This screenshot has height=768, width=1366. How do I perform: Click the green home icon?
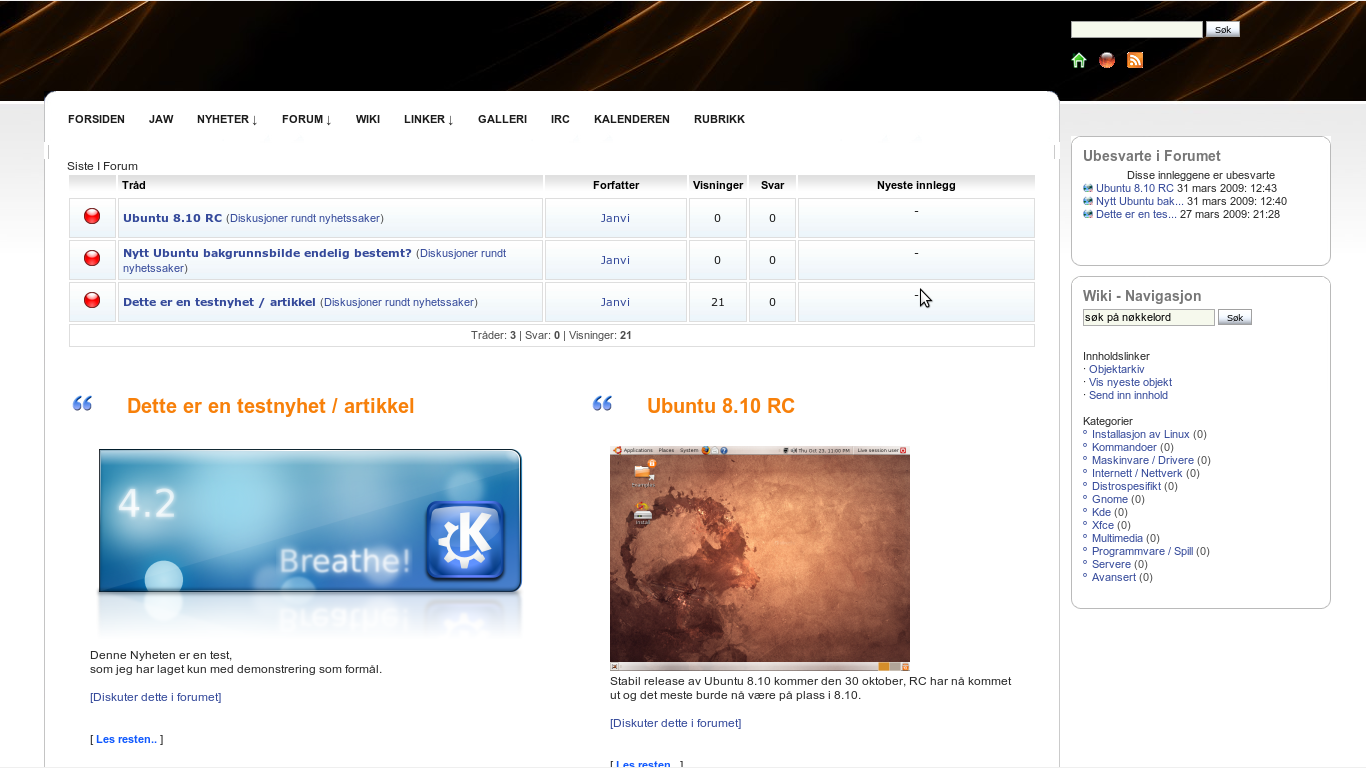tap(1079, 60)
